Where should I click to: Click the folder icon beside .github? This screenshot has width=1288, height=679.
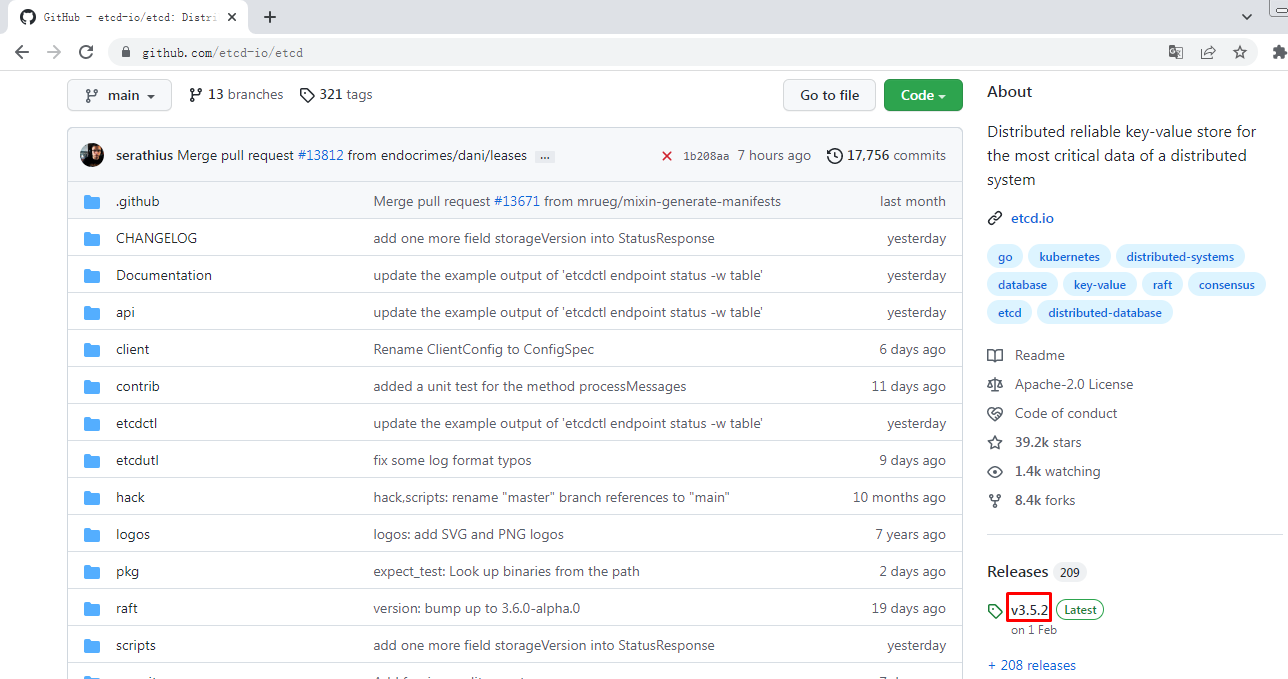tap(93, 202)
